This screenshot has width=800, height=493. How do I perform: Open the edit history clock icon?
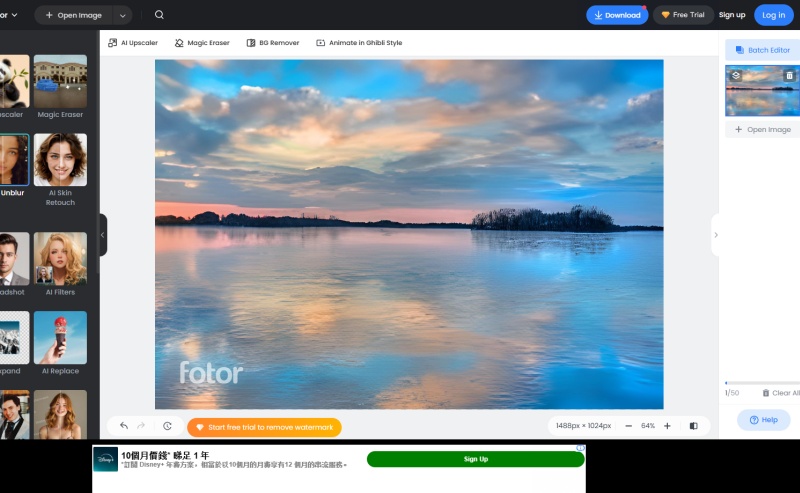[167, 426]
